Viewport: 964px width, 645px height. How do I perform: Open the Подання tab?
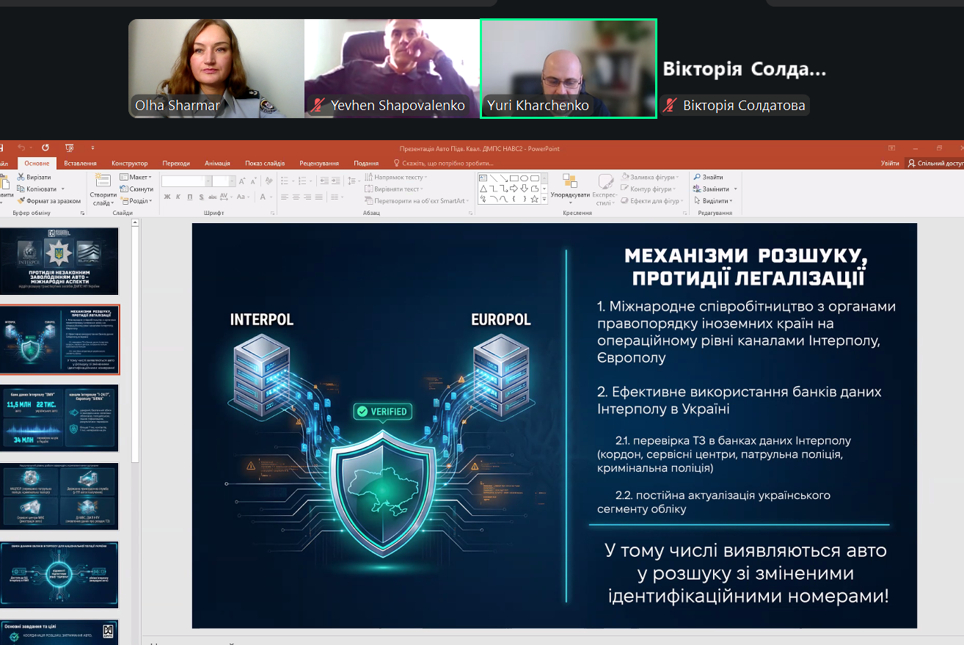[366, 164]
